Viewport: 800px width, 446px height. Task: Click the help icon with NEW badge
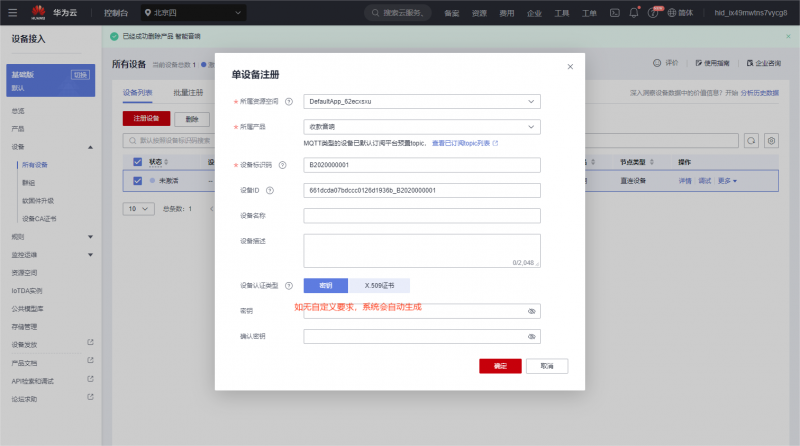coord(654,13)
